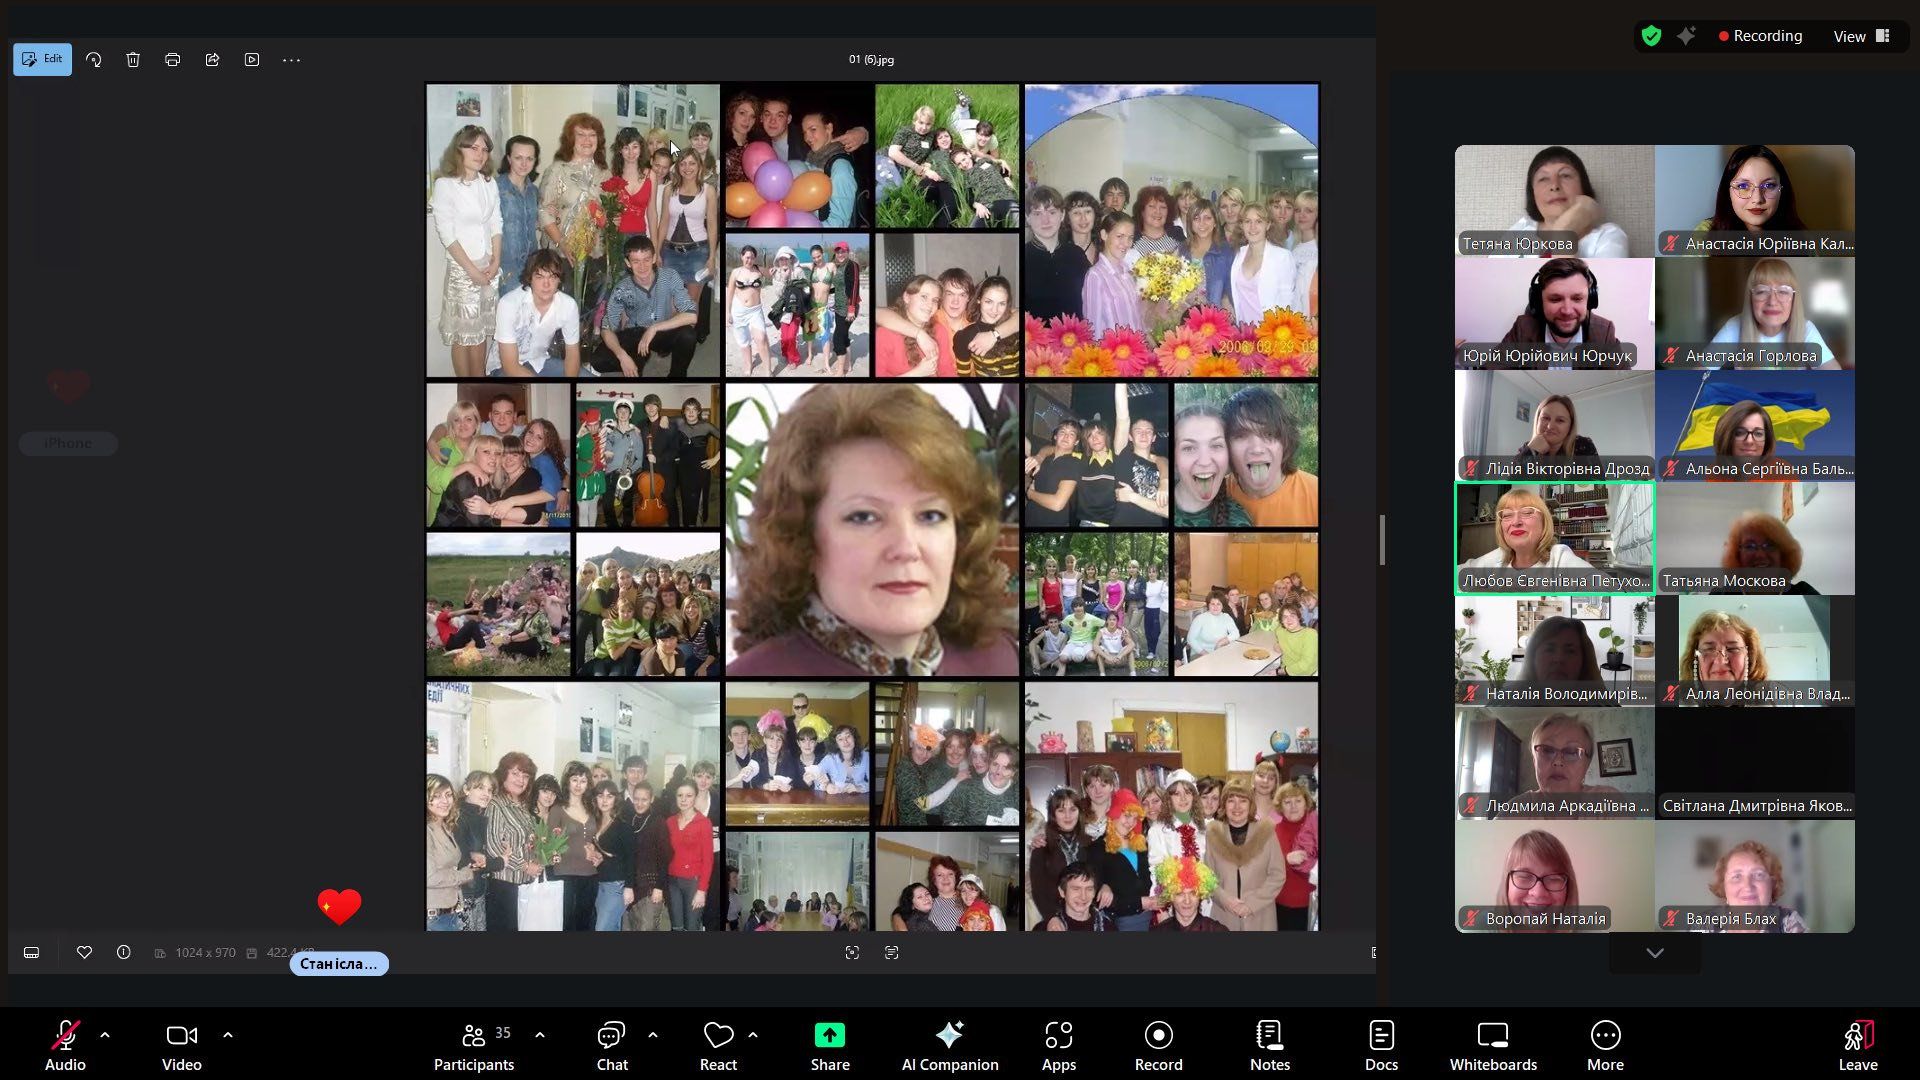This screenshot has width=1920, height=1080.
Task: Start slideshow with the play icon
Action: tap(252, 60)
